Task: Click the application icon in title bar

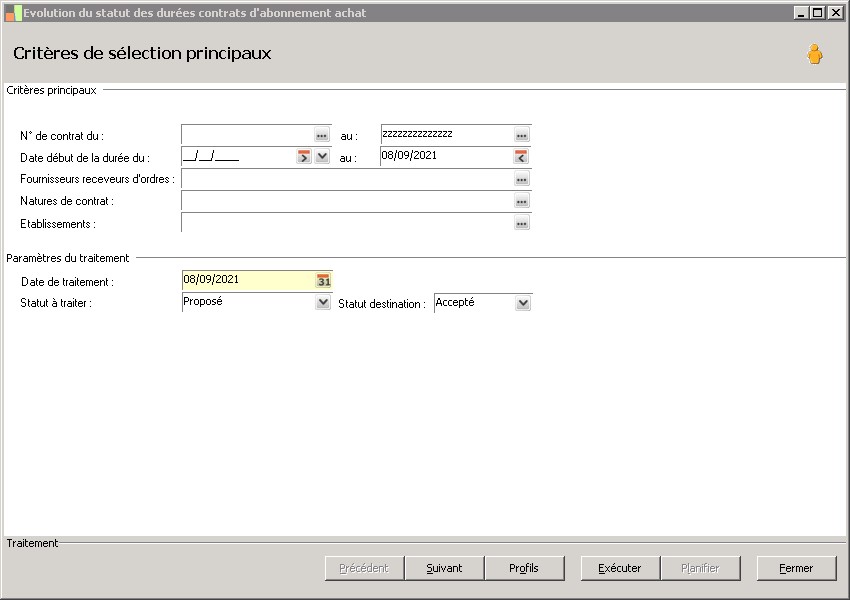Action: pyautogui.click(x=13, y=14)
